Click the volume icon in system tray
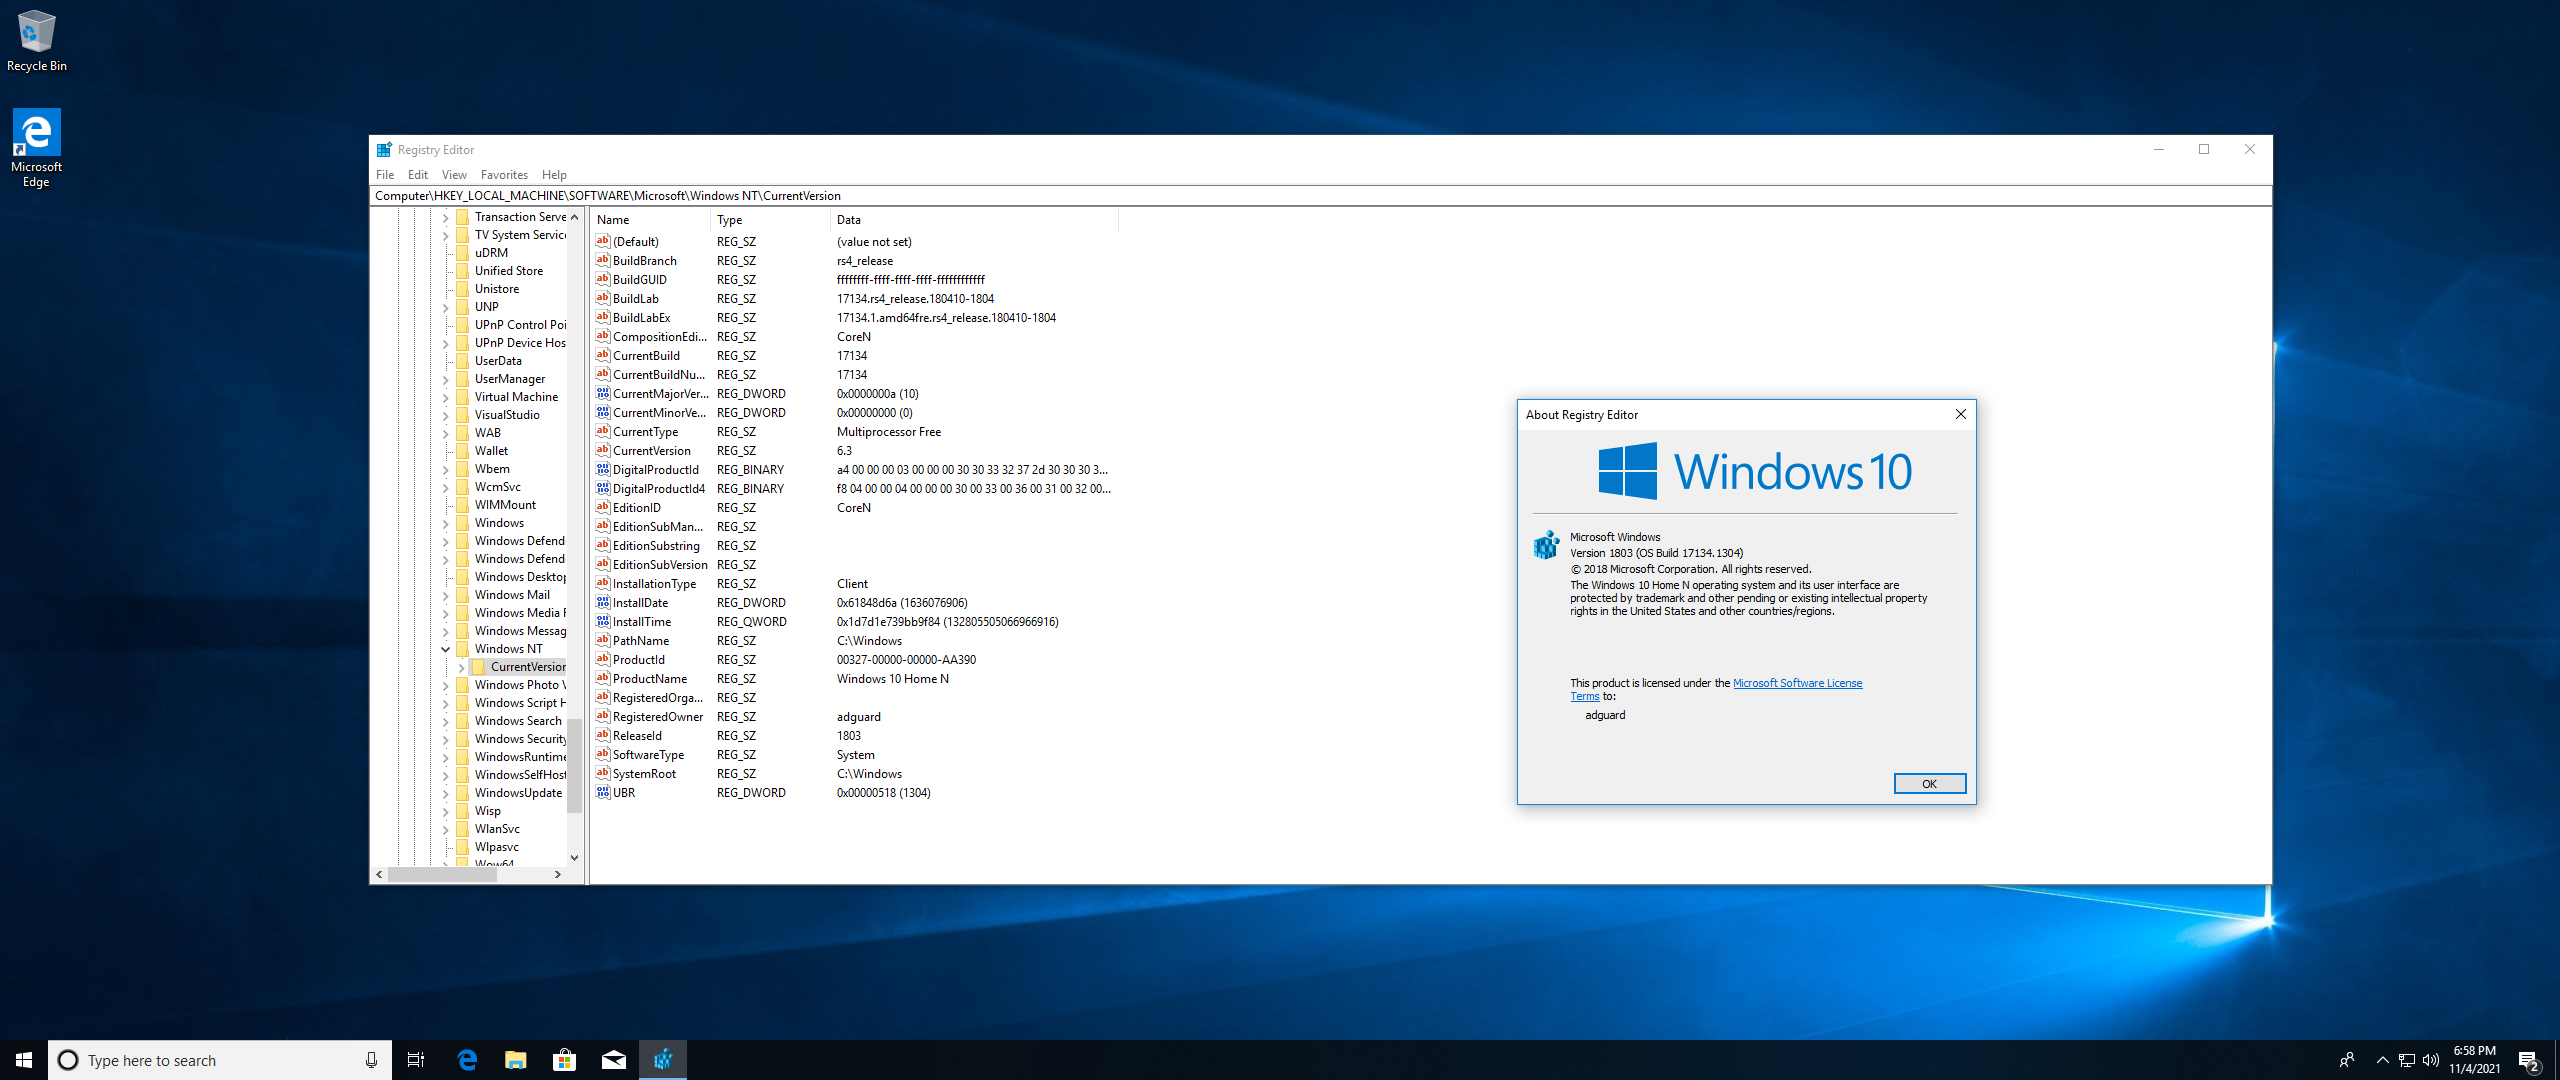 [x=2431, y=1060]
